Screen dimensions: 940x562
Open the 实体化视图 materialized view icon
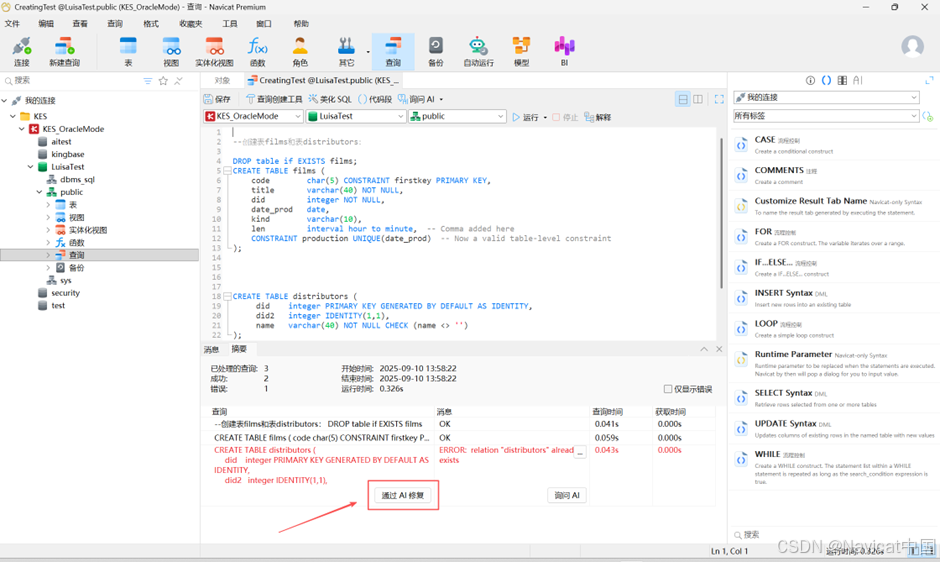click(x=214, y=52)
